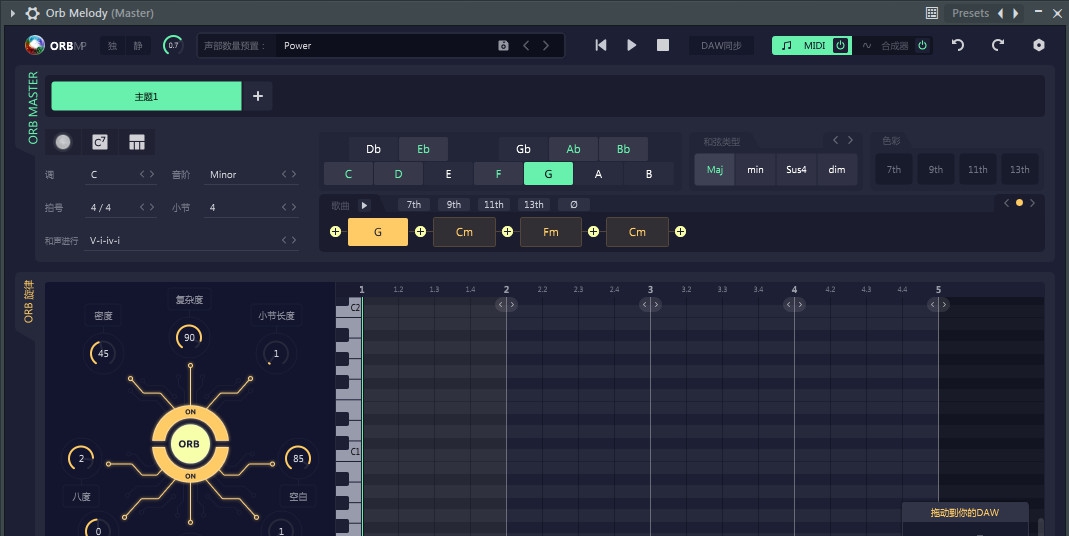
Task: Toggle the MIDI output power button
Action: point(841,46)
